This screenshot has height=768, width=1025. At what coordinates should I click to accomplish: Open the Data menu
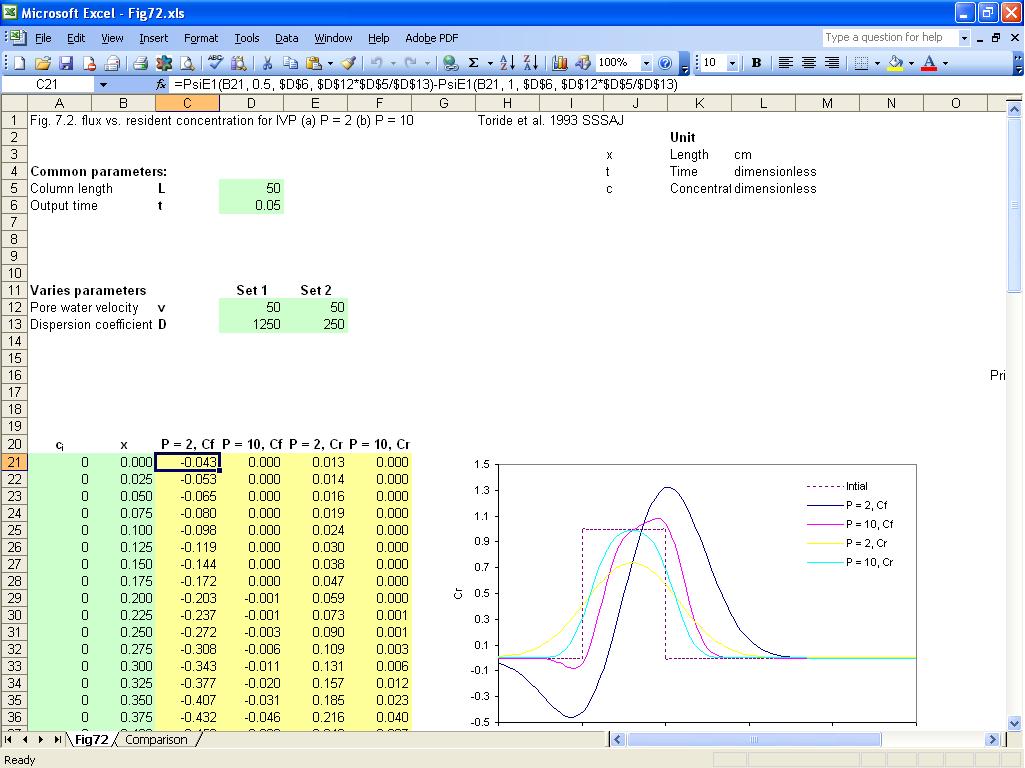[x=286, y=38]
